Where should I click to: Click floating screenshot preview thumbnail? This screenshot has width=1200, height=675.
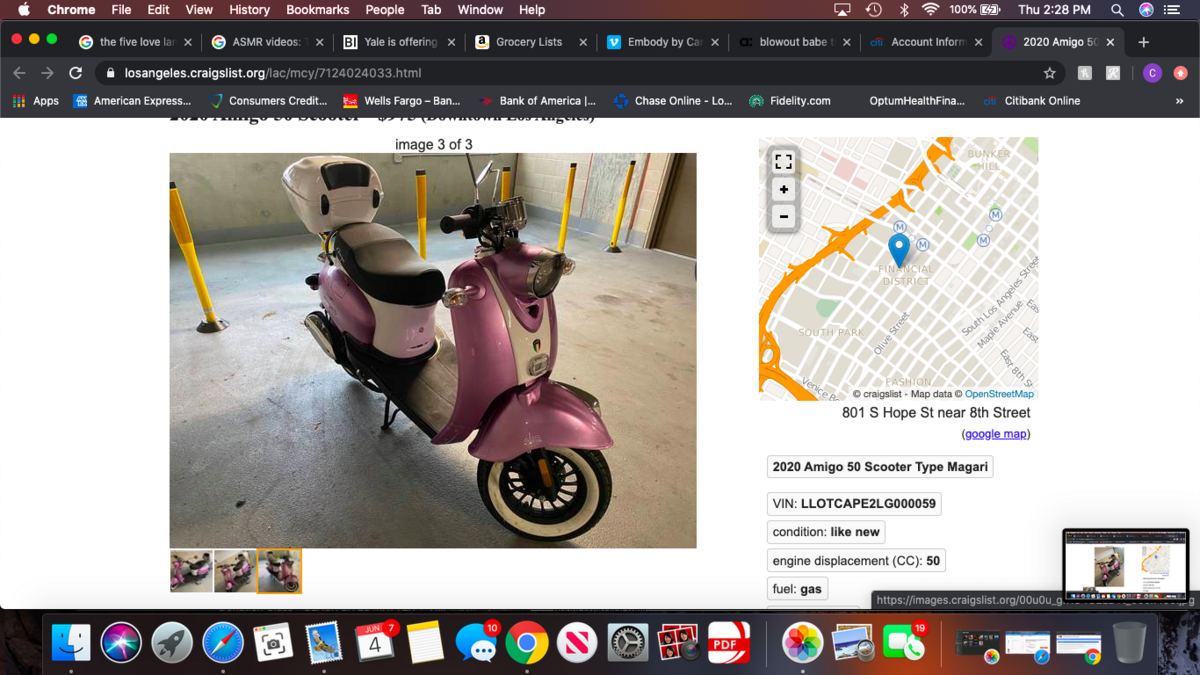pyautogui.click(x=1125, y=564)
